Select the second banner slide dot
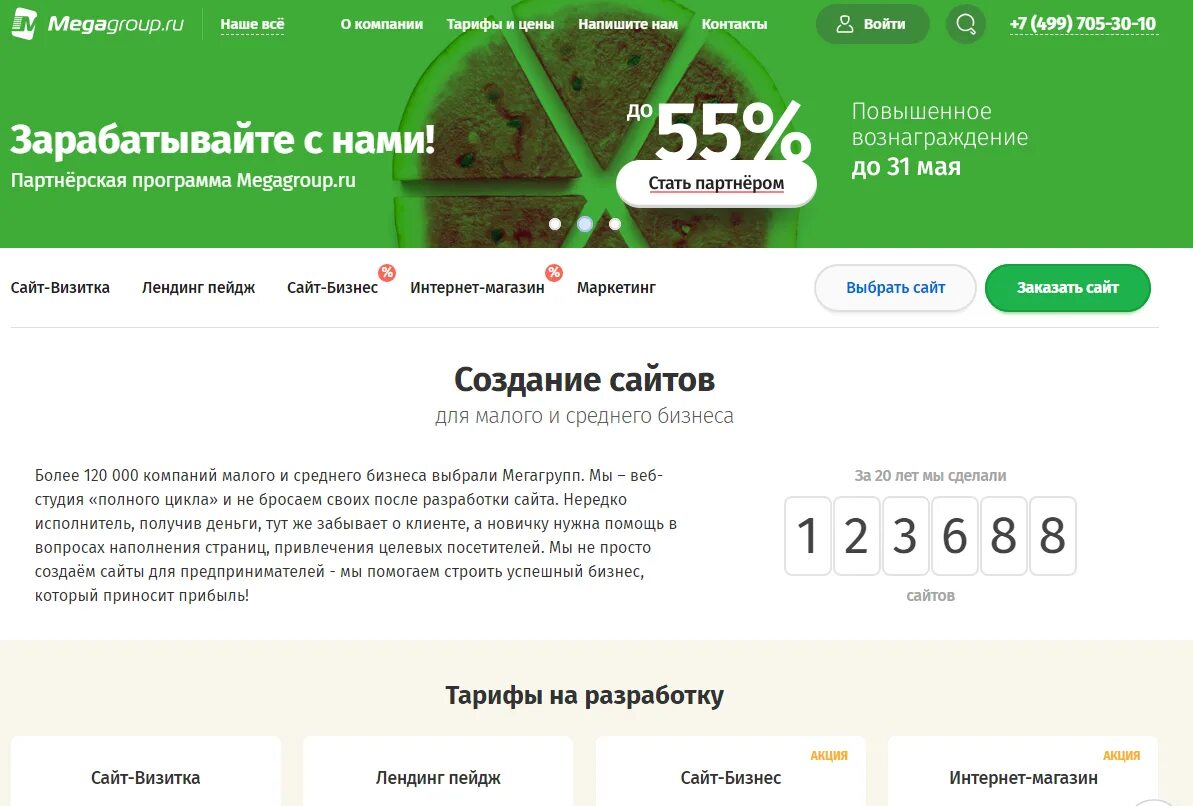This screenshot has width=1193, height=806. click(584, 224)
